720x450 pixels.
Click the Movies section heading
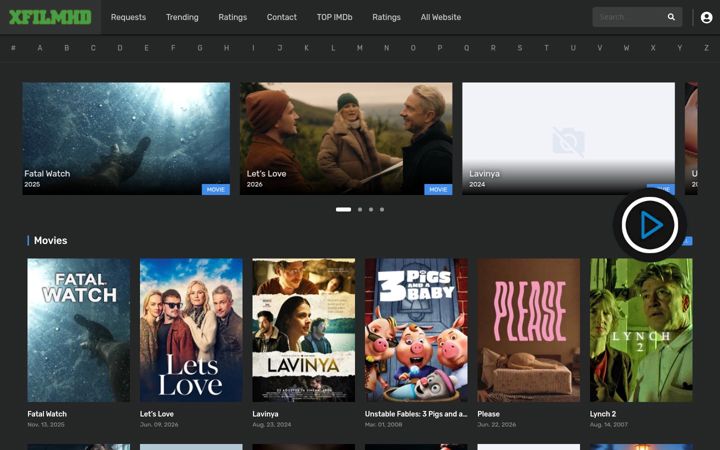tap(51, 241)
